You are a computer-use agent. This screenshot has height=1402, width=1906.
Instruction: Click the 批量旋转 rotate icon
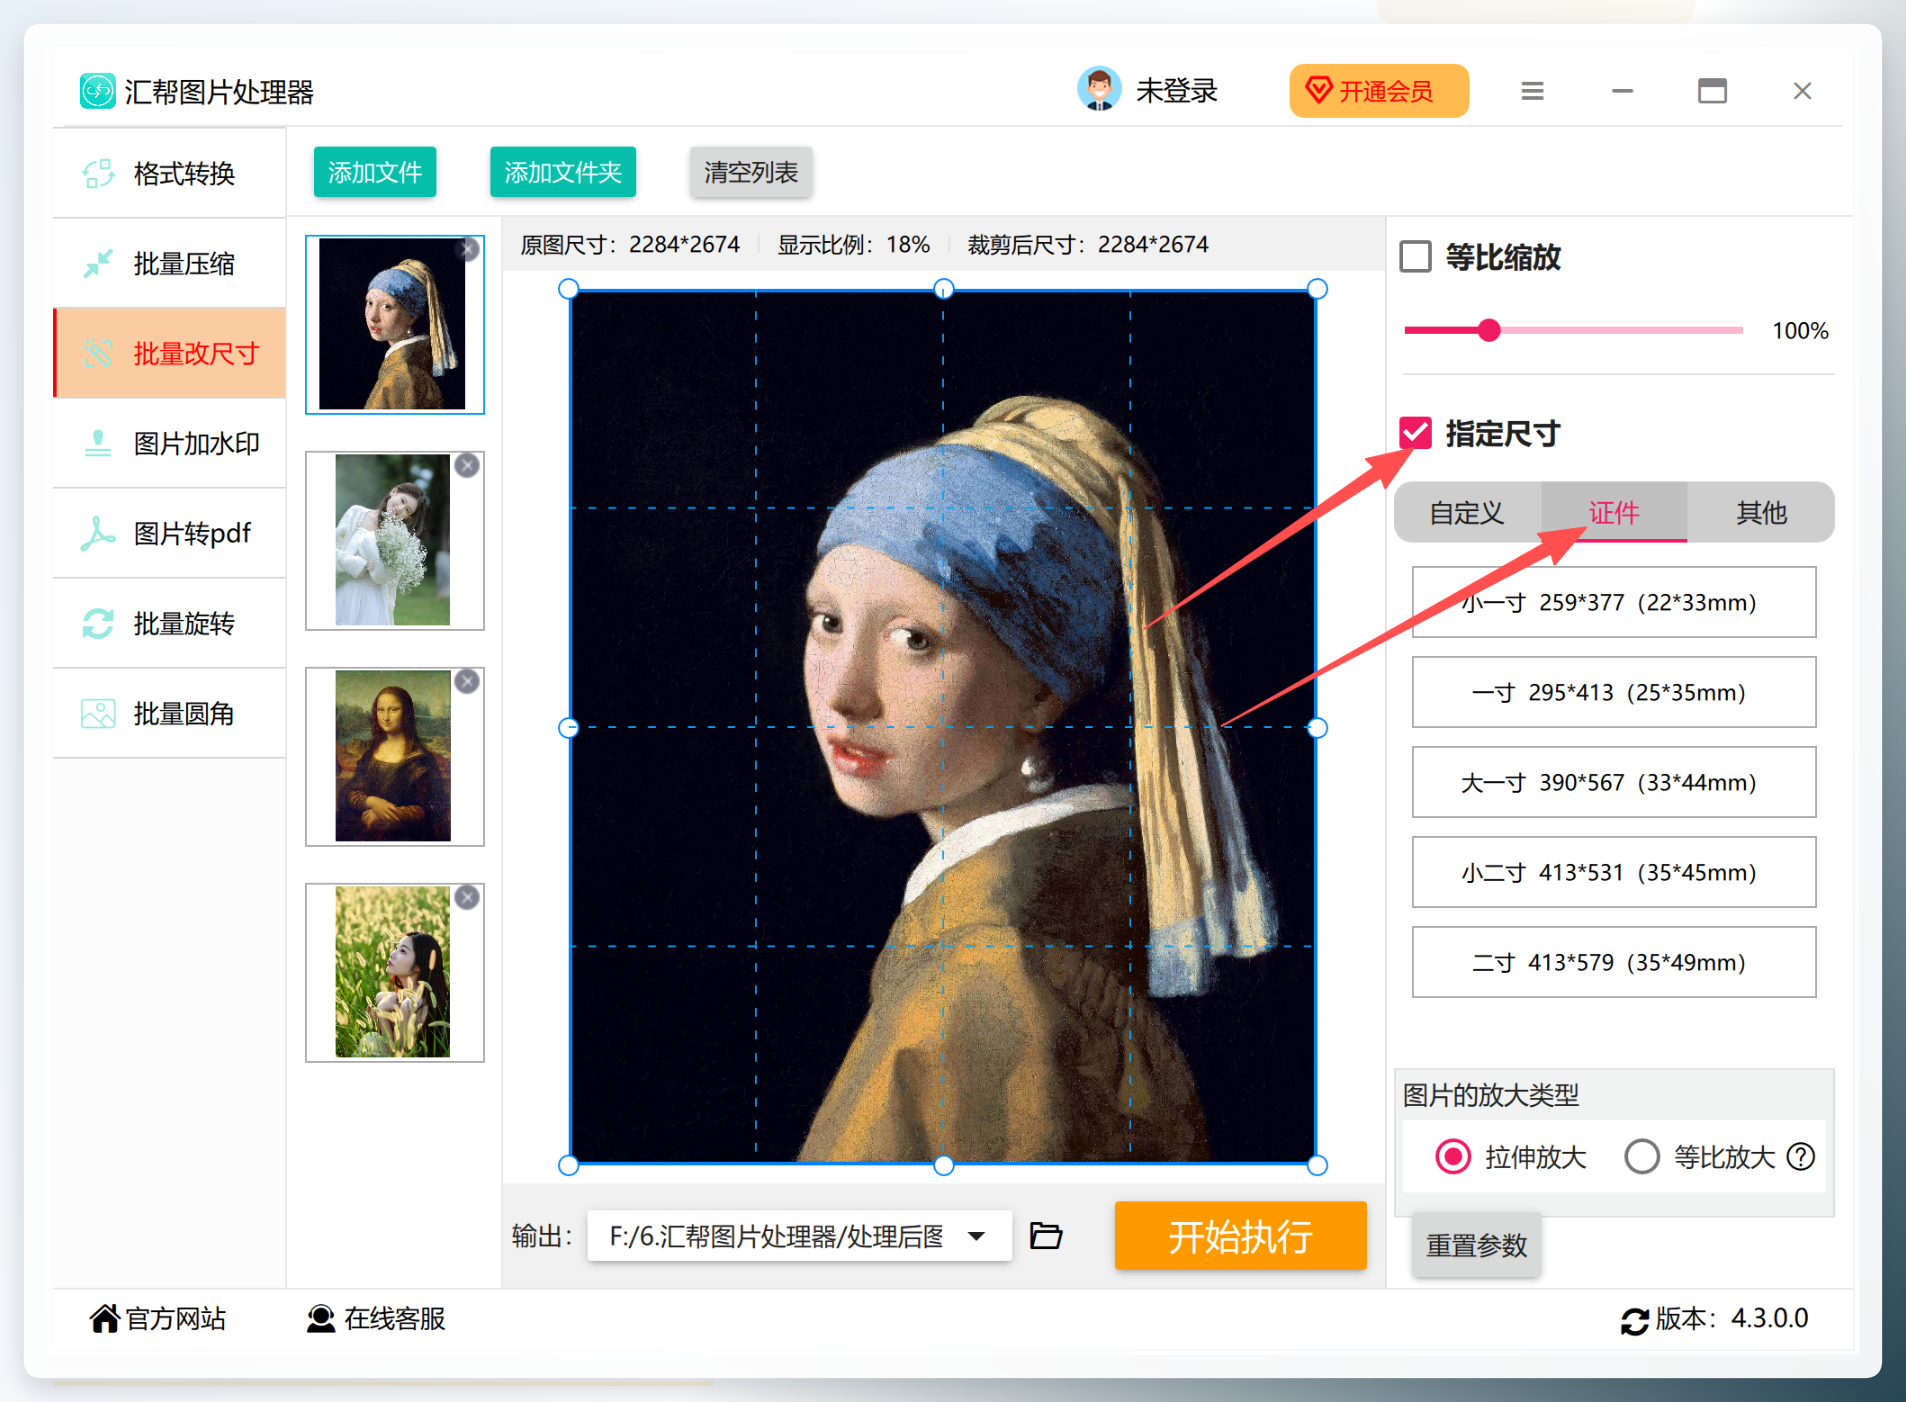click(x=98, y=623)
